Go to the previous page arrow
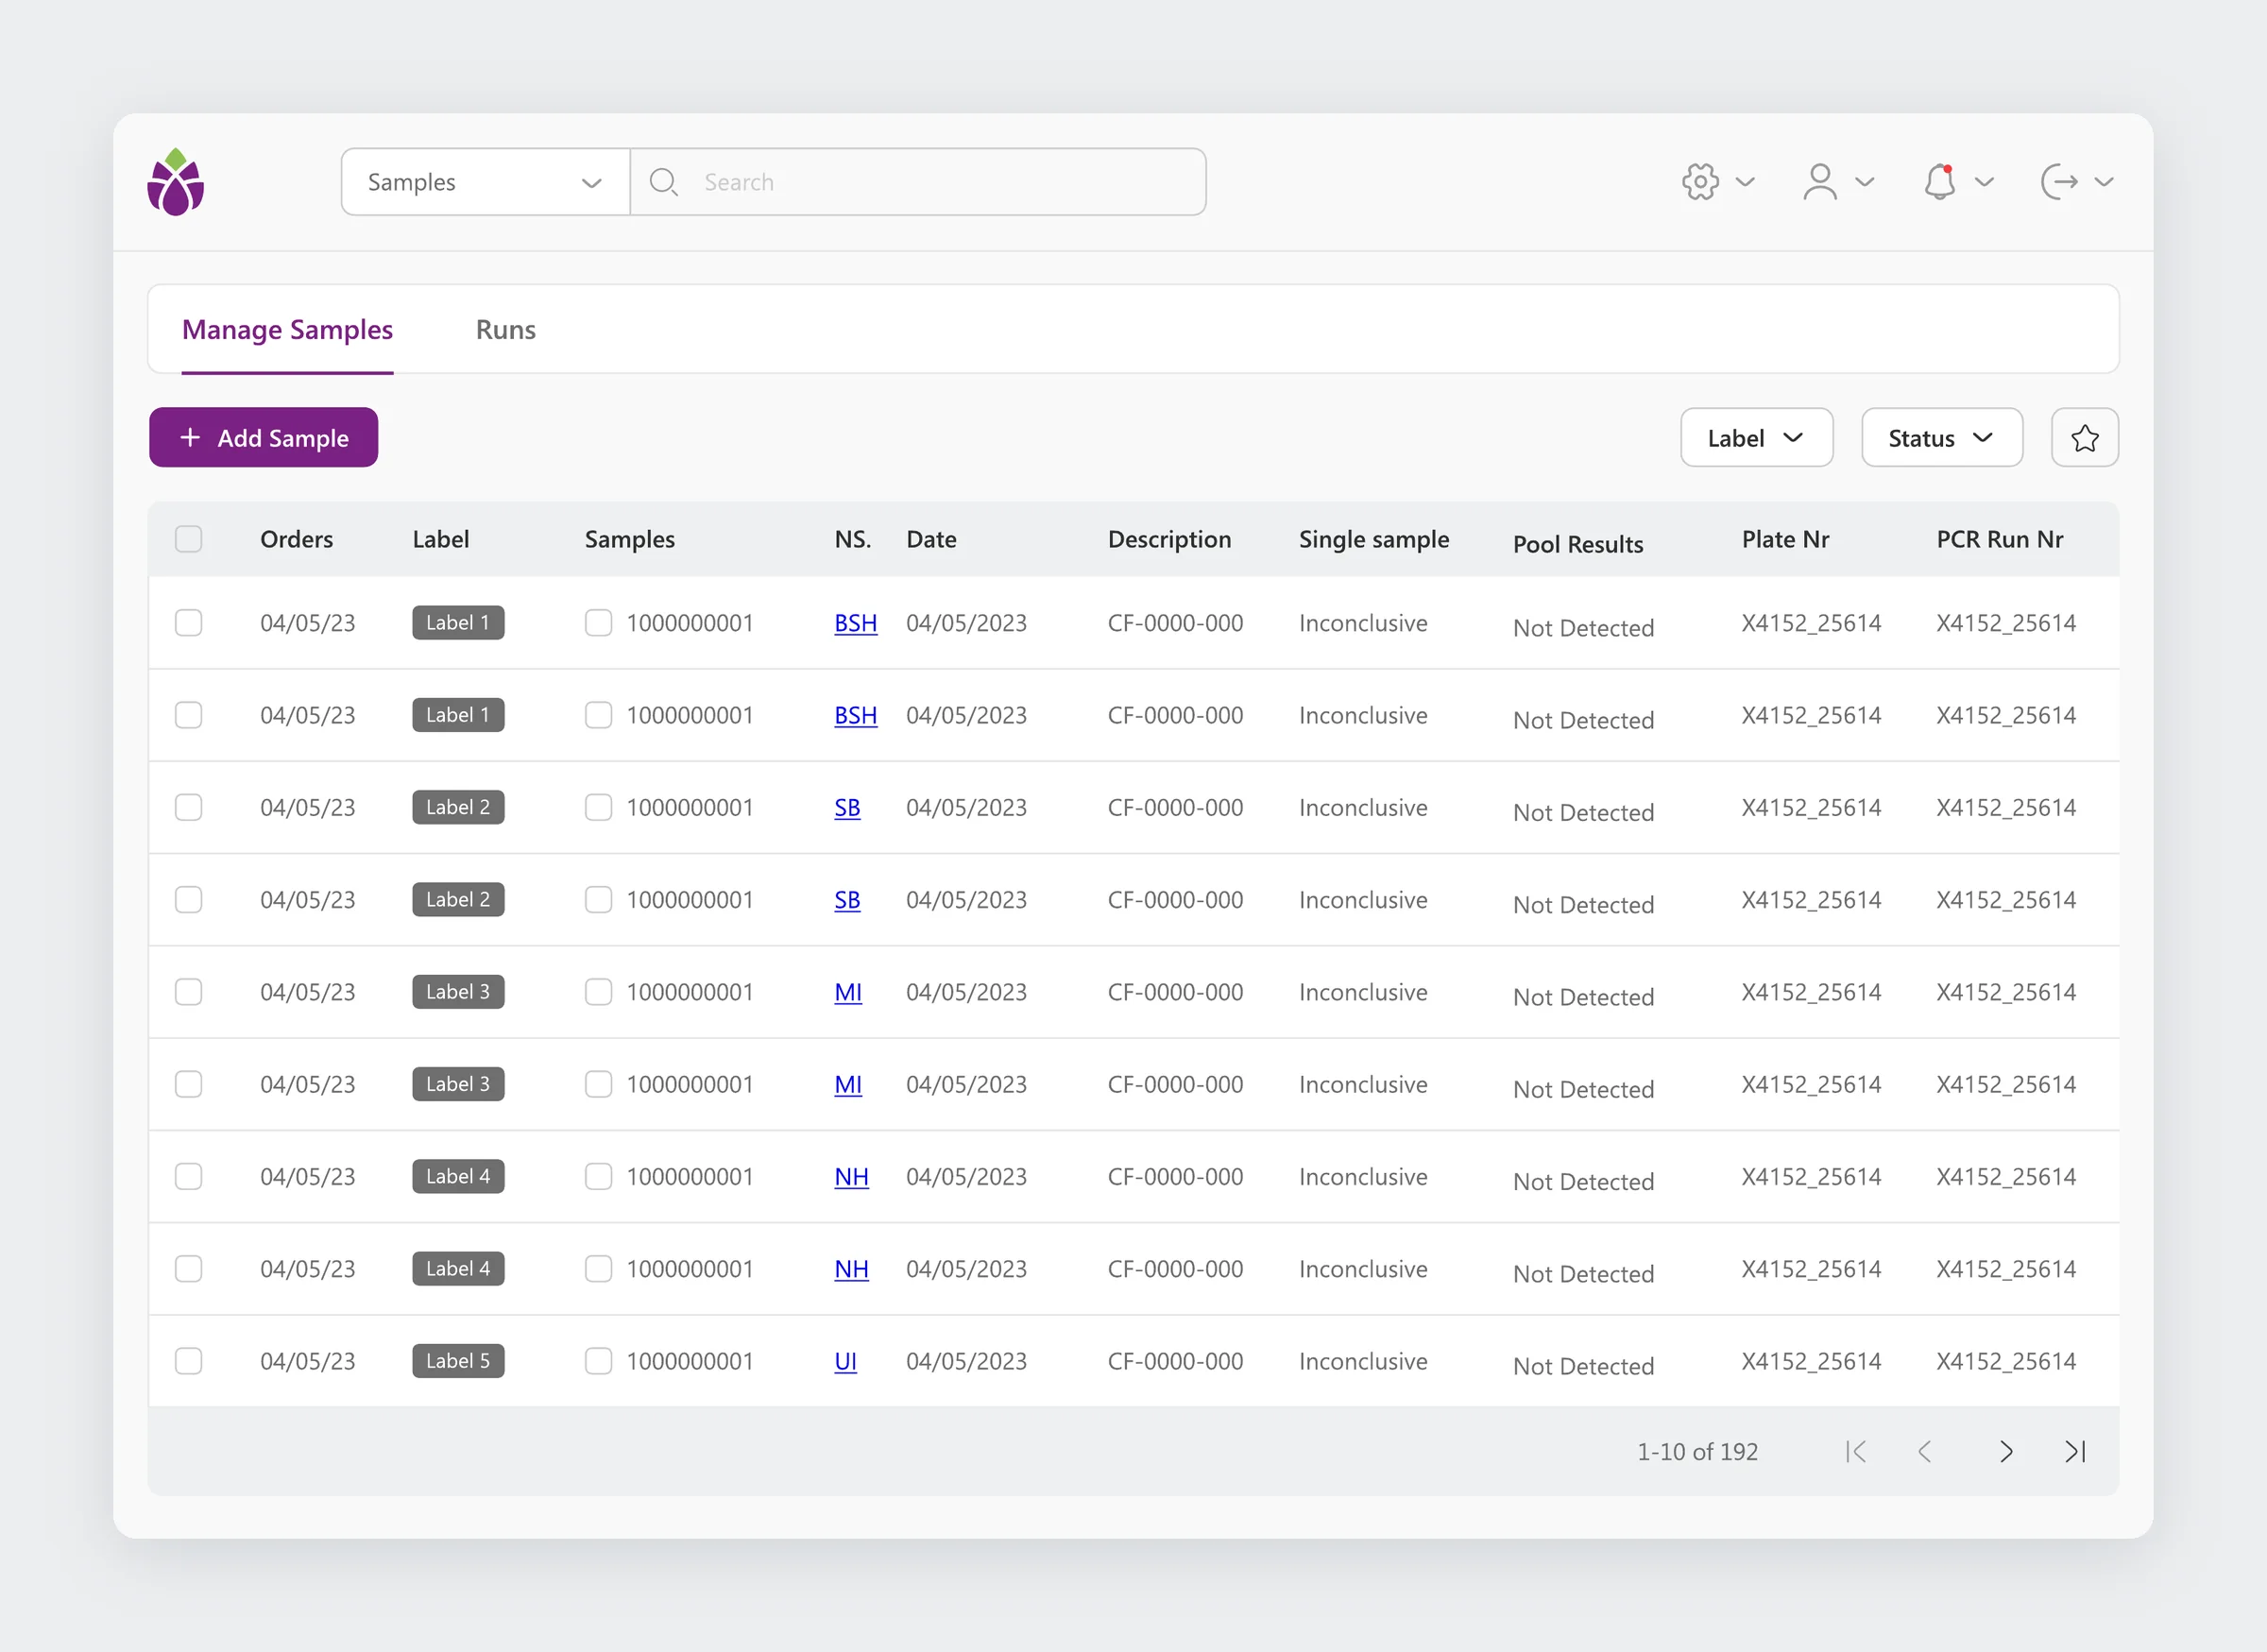This screenshot has height=1652, width=2267. click(x=1925, y=1452)
